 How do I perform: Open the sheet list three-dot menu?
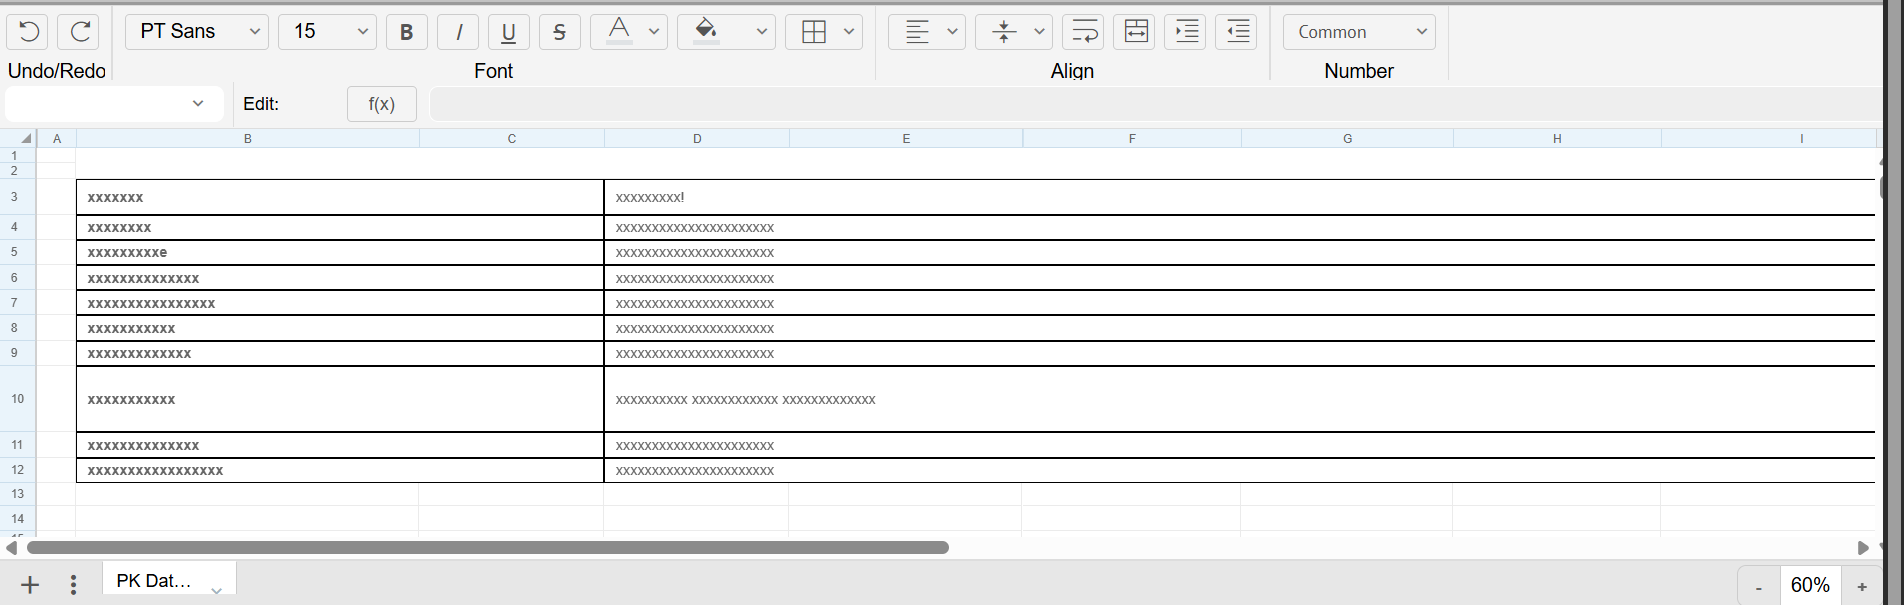[73, 585]
